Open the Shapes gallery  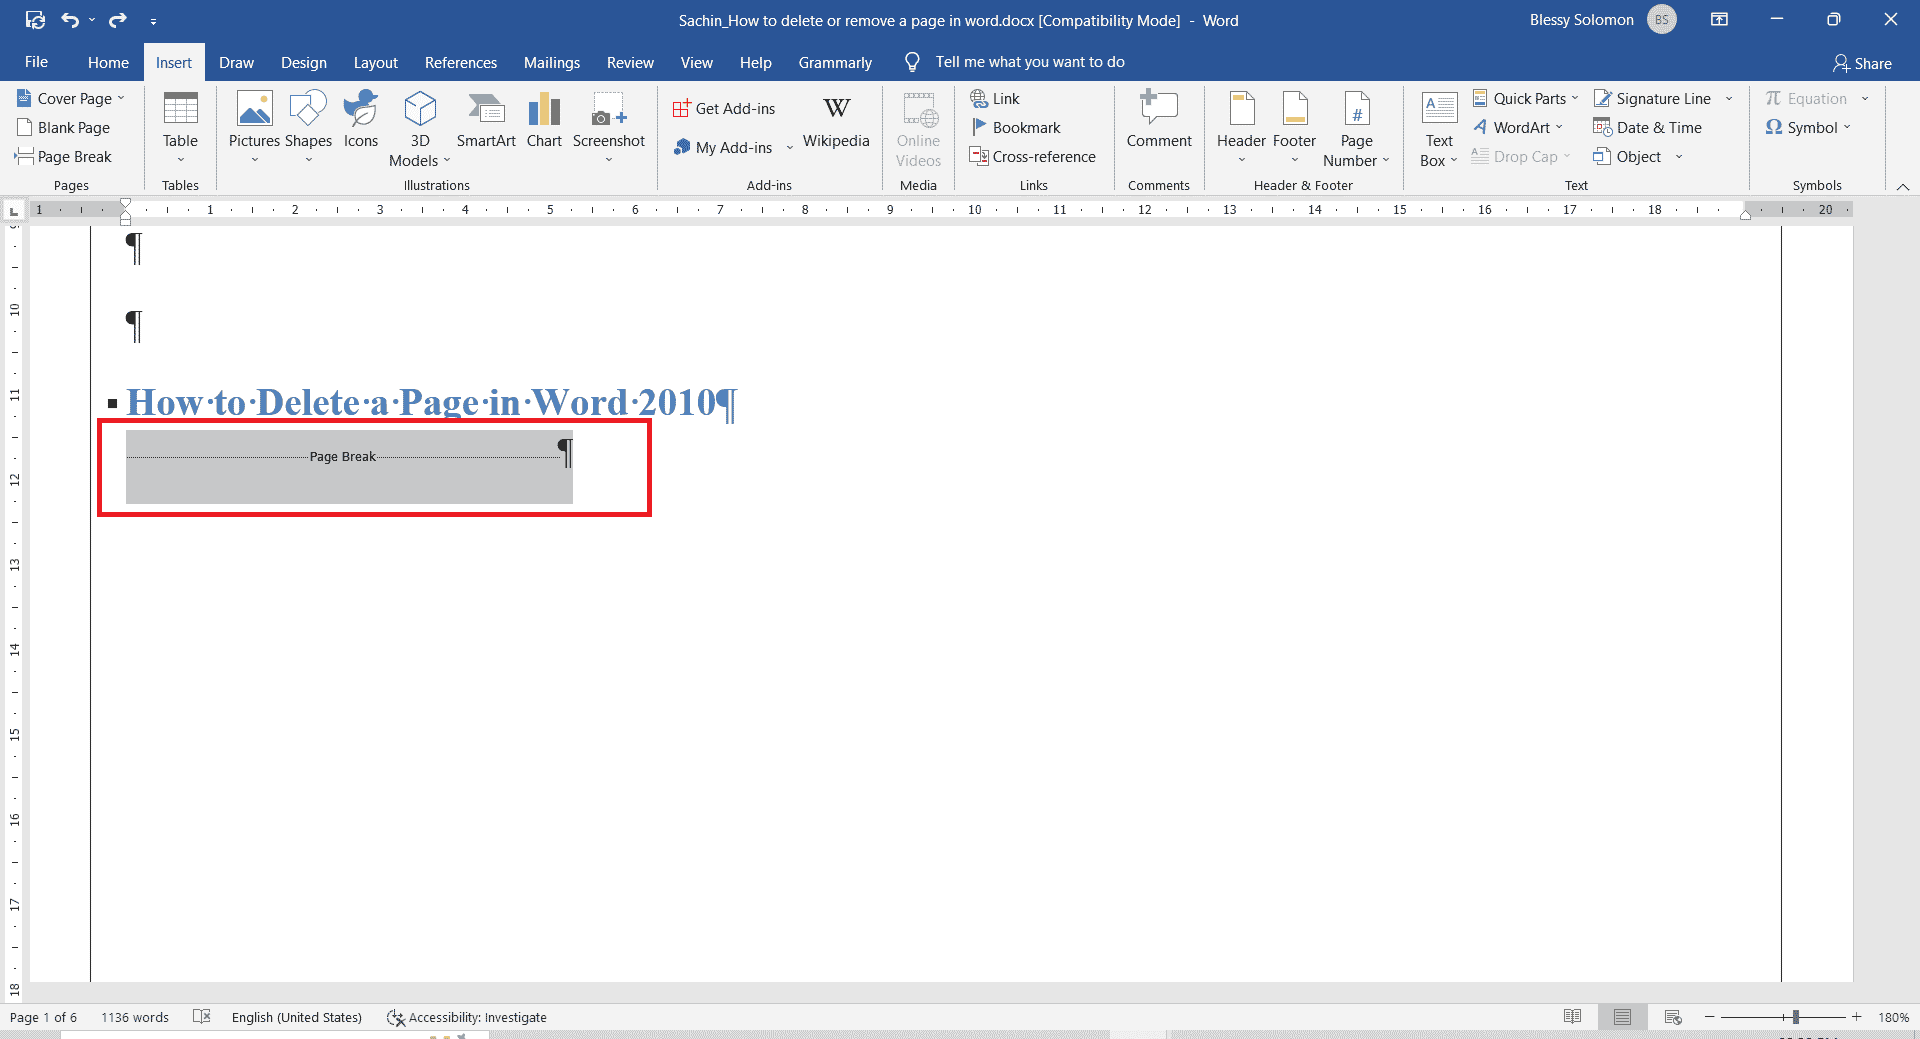click(308, 128)
